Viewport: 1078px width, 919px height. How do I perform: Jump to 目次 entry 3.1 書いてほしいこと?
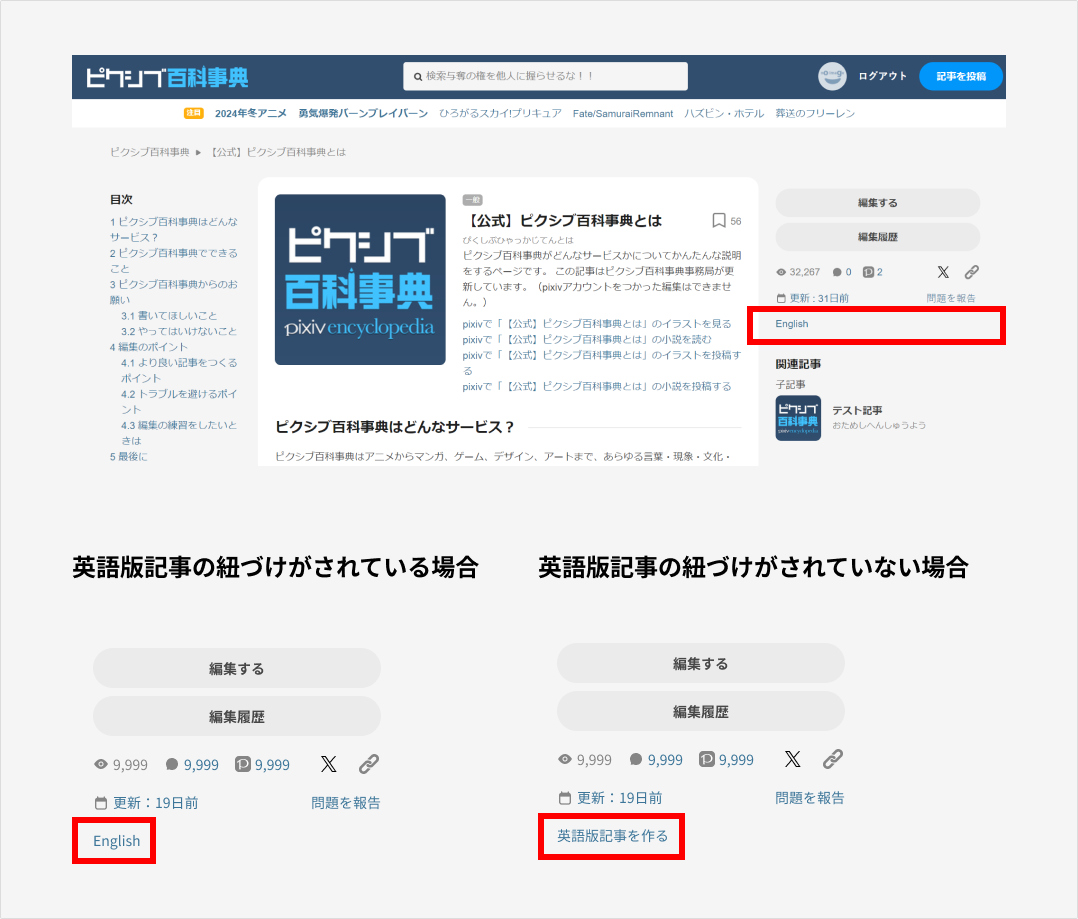pos(169,315)
